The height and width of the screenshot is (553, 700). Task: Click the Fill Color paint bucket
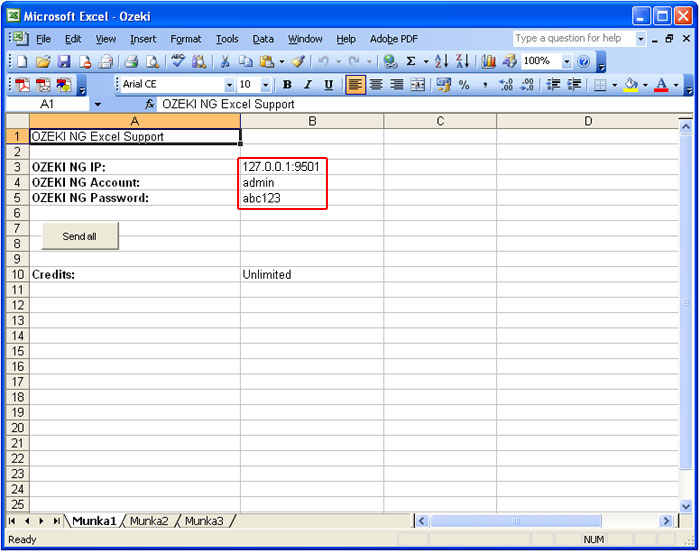(x=630, y=85)
